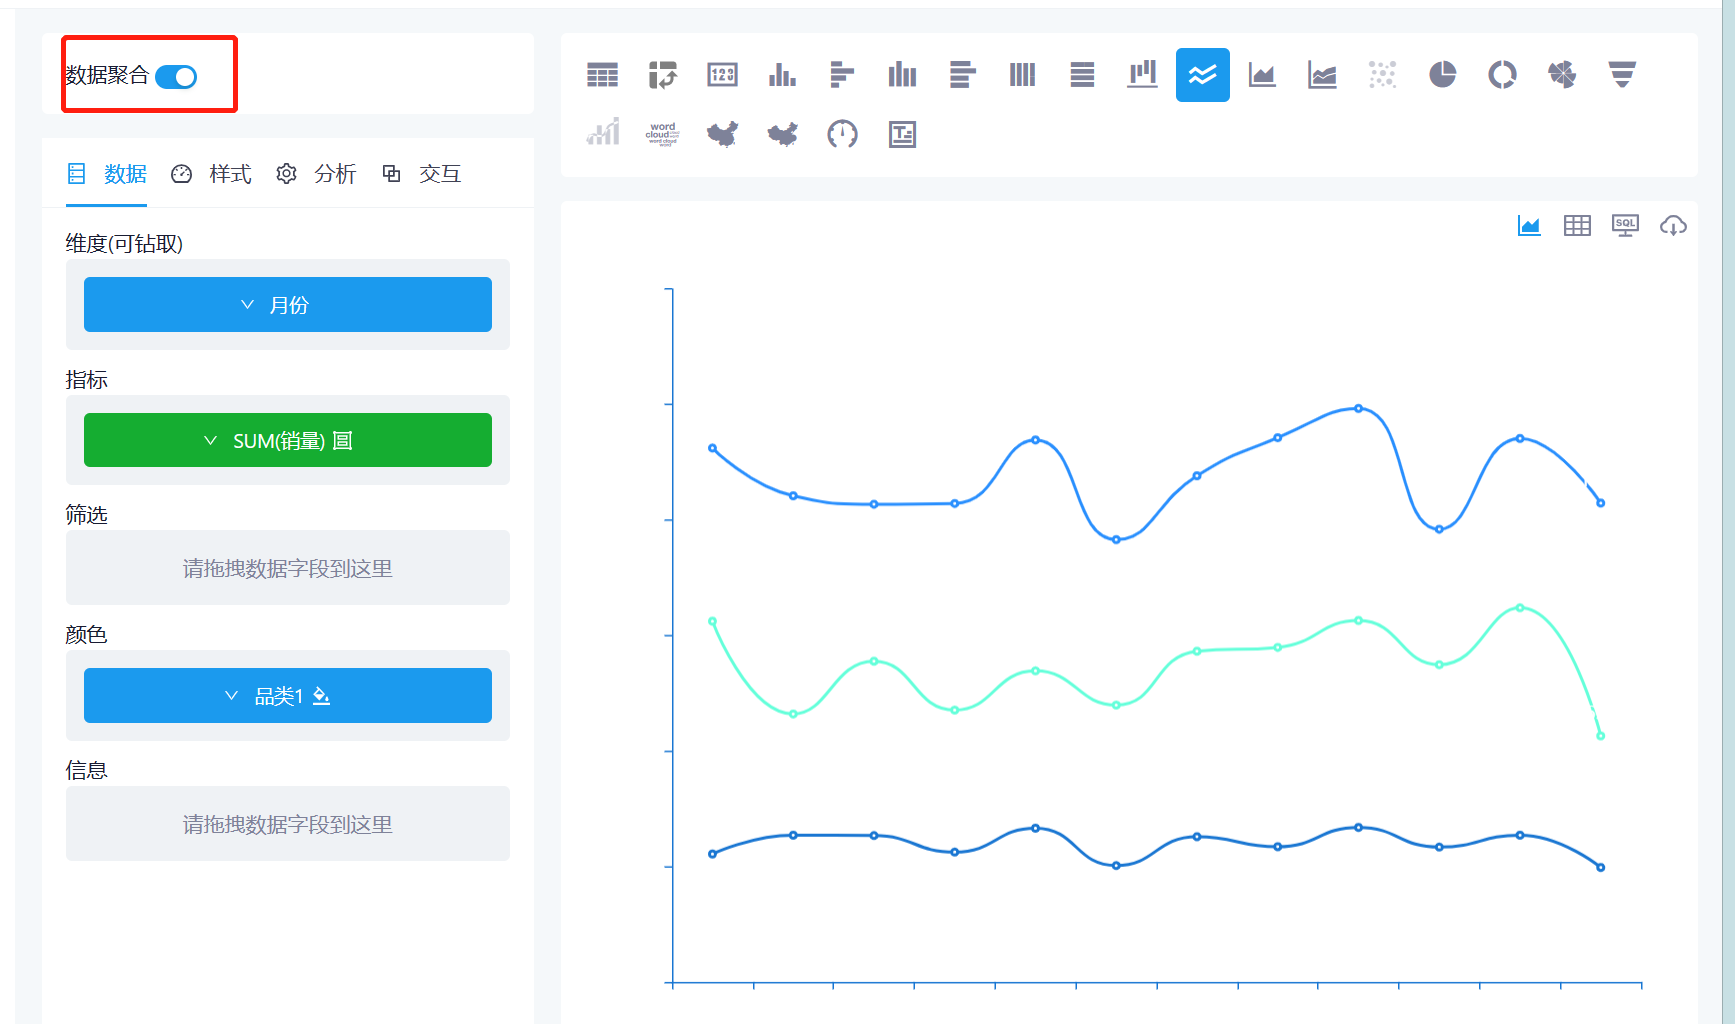Viewport: 1735px width, 1024px height.
Task: Switch to the 交互 tab
Action: point(440,173)
